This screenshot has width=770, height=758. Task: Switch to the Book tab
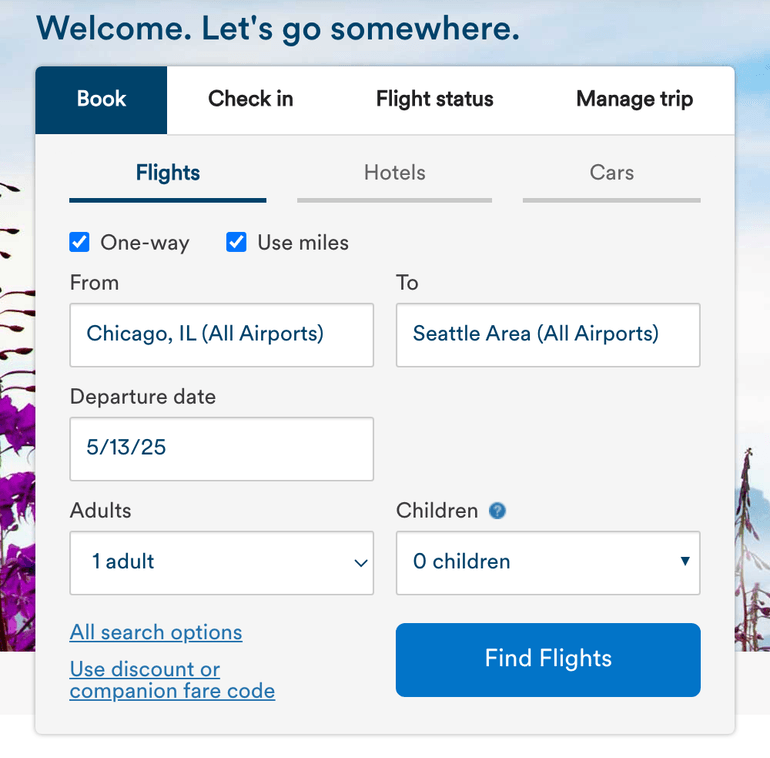pyautogui.click(x=101, y=99)
